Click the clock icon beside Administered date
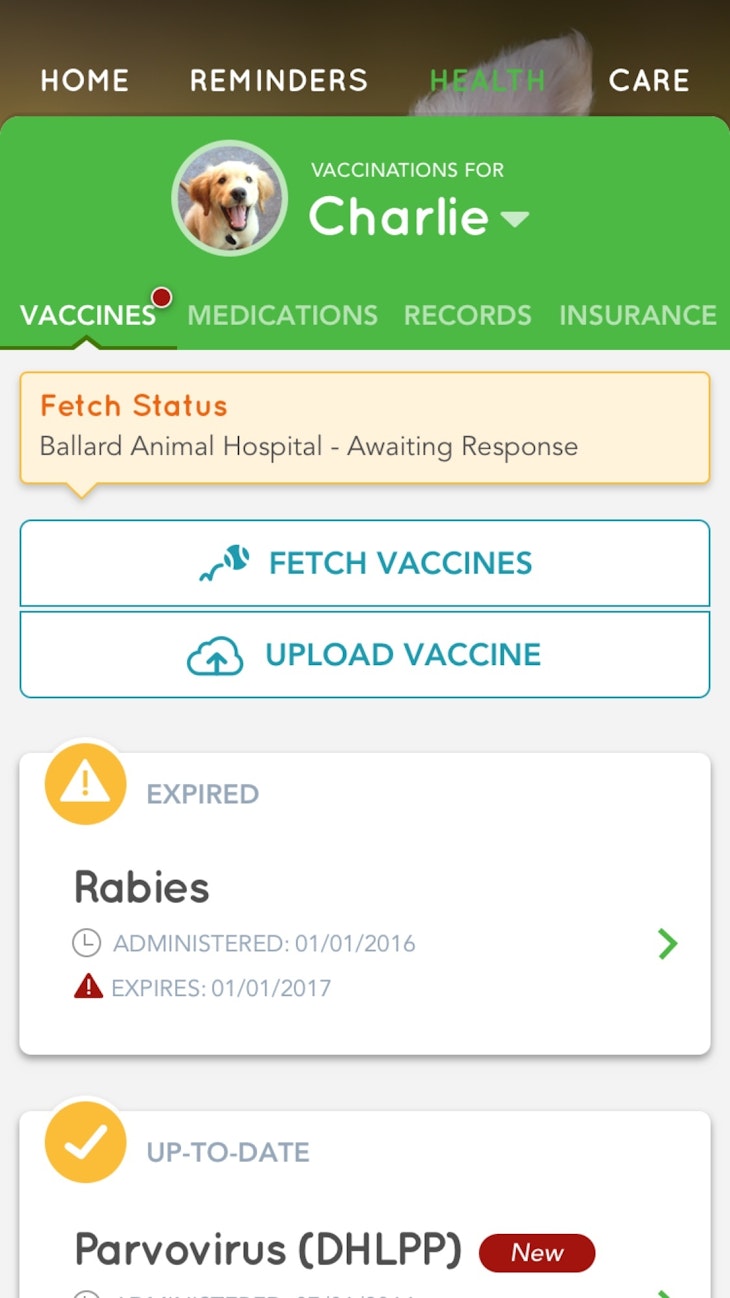This screenshot has width=730, height=1298. click(87, 942)
